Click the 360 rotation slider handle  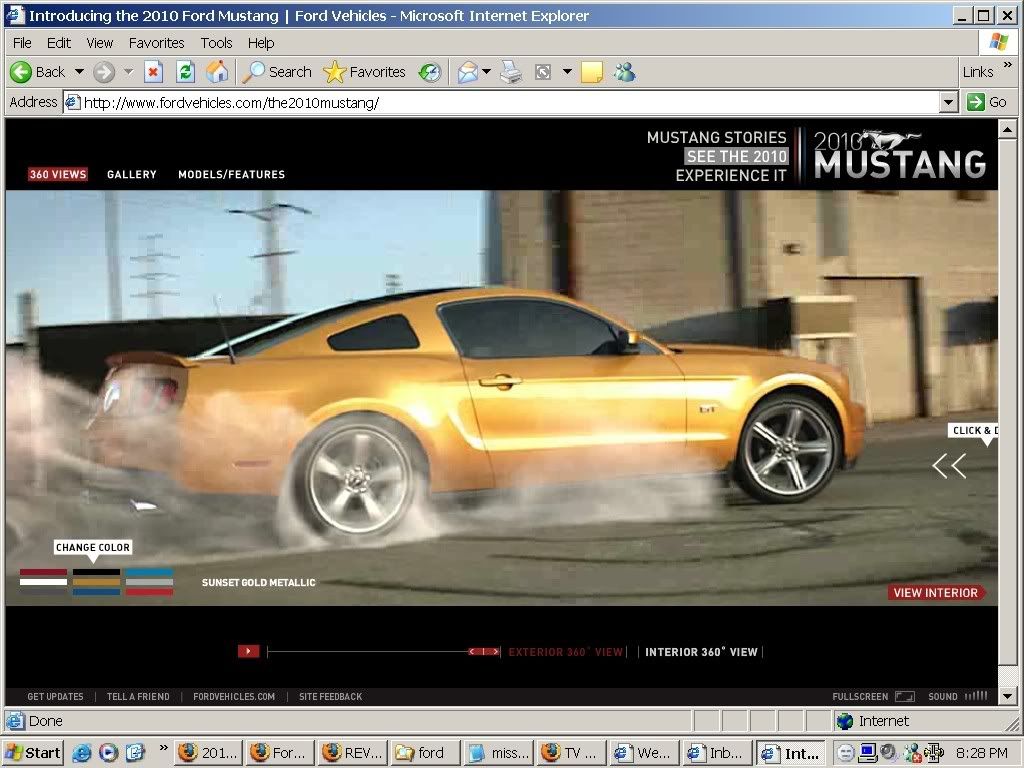[x=485, y=651]
